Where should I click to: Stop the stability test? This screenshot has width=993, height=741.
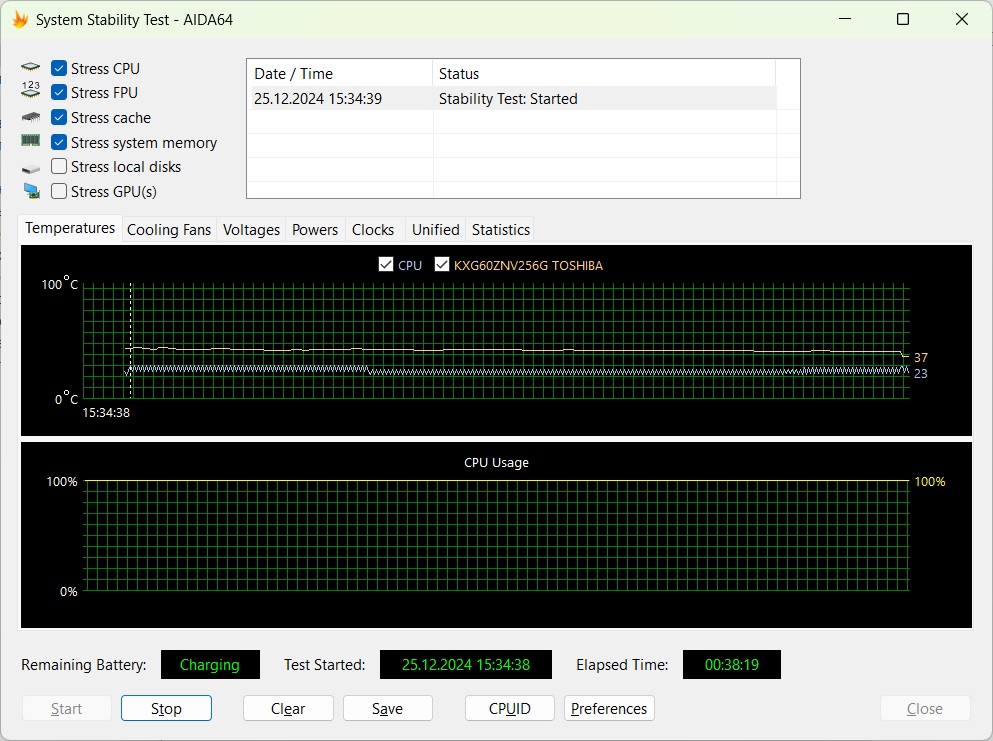pyautogui.click(x=166, y=708)
